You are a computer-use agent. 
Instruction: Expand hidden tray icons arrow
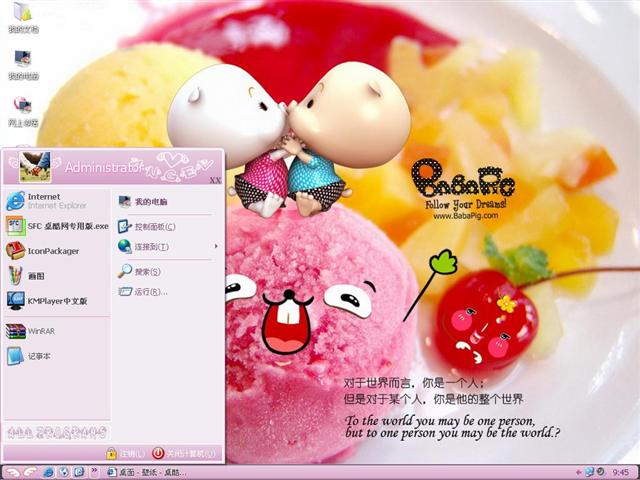pyautogui.click(x=578, y=473)
